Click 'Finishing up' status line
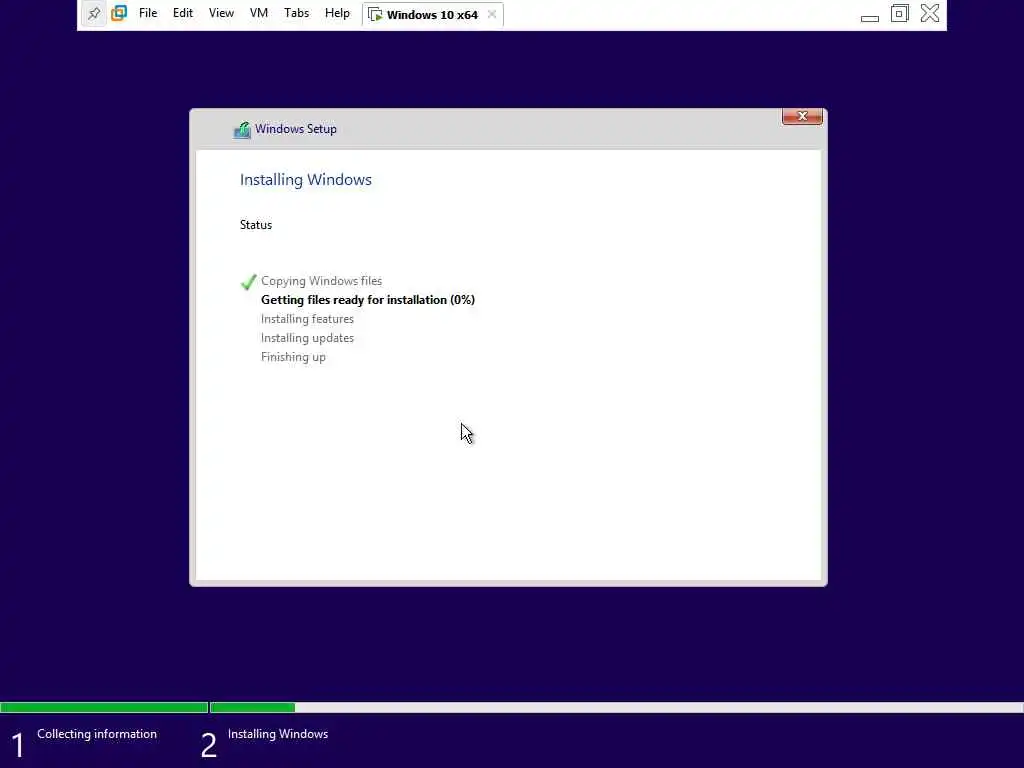 point(293,357)
